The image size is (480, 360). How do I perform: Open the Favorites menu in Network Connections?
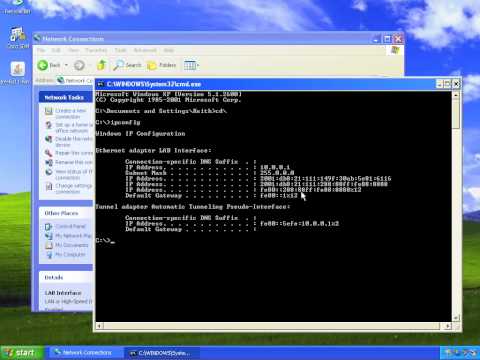tap(96, 50)
